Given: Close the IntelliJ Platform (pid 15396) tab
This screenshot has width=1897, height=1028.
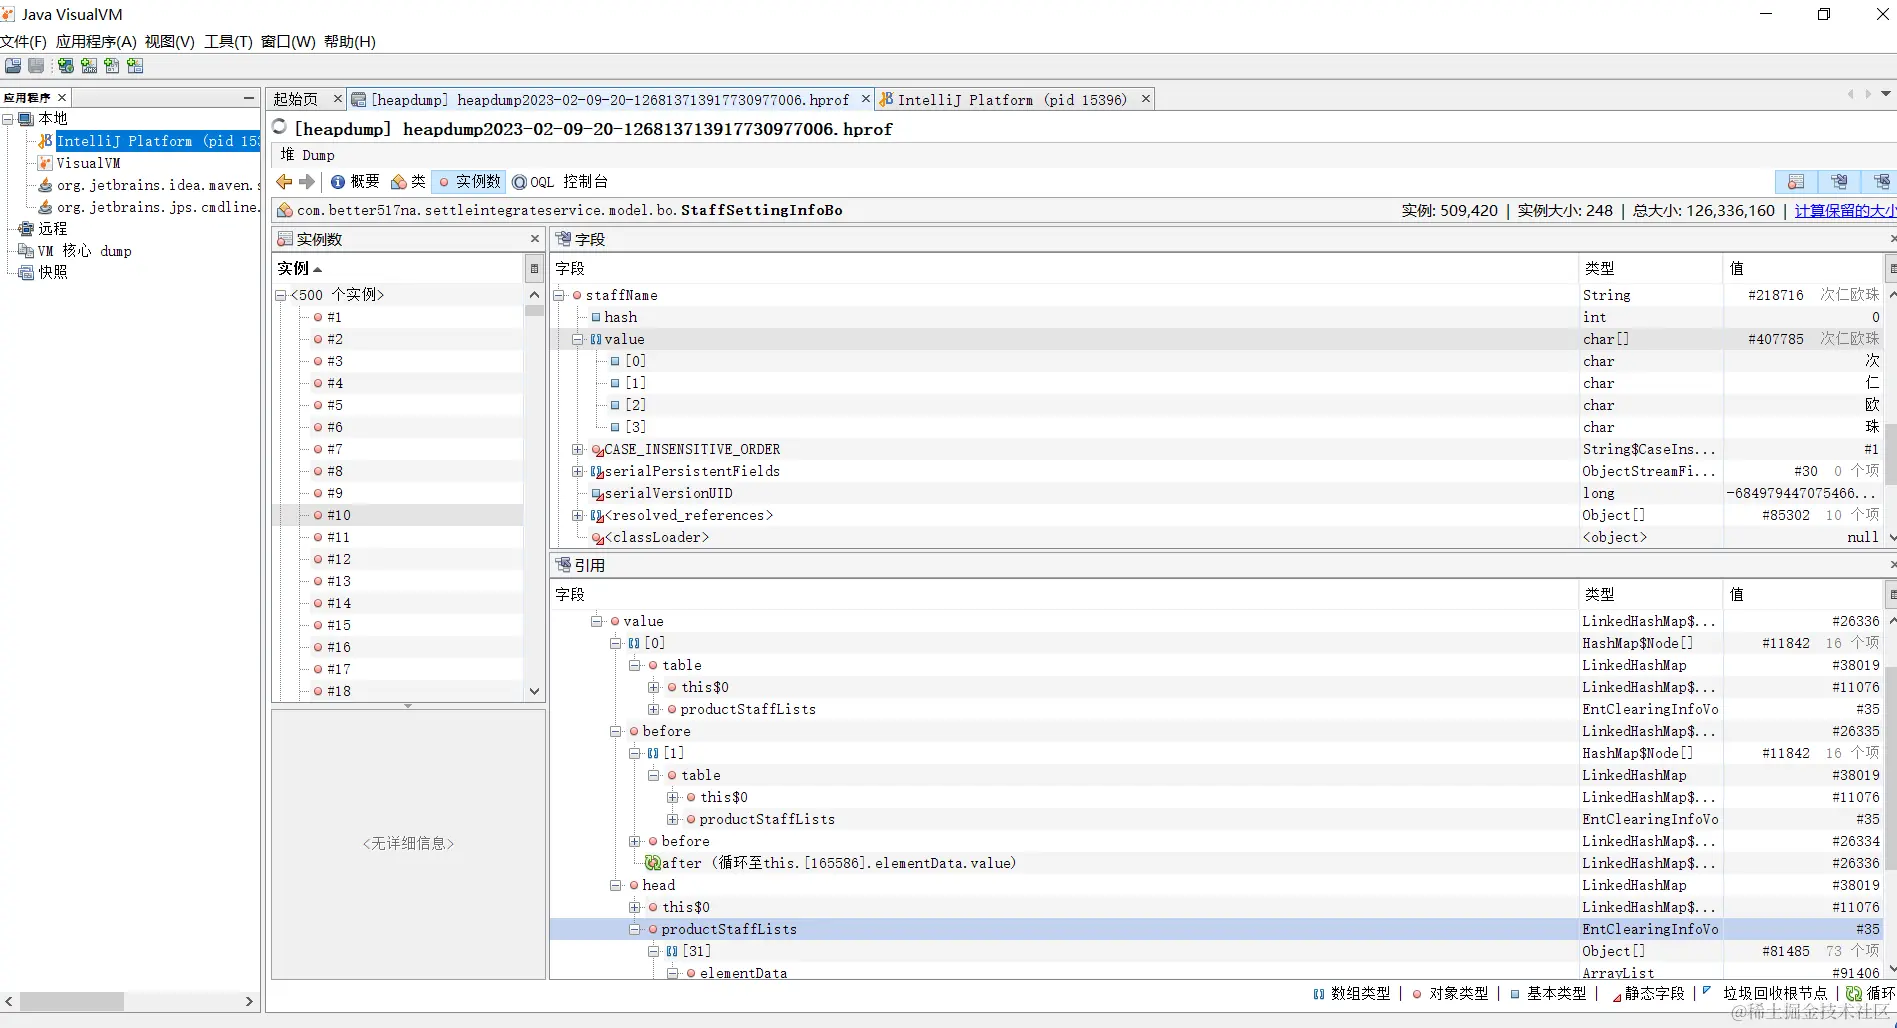Looking at the screenshot, I should click(1146, 99).
